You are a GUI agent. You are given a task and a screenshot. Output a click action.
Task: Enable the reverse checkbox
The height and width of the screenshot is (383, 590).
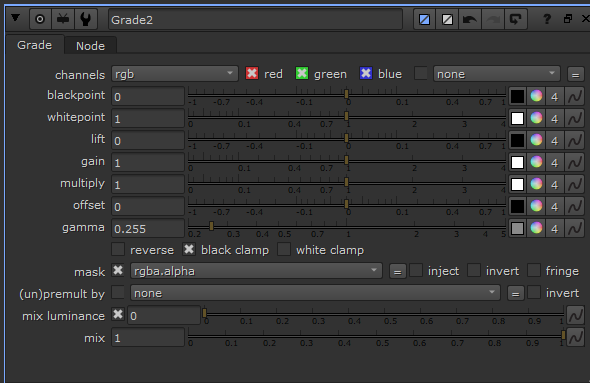coord(118,249)
